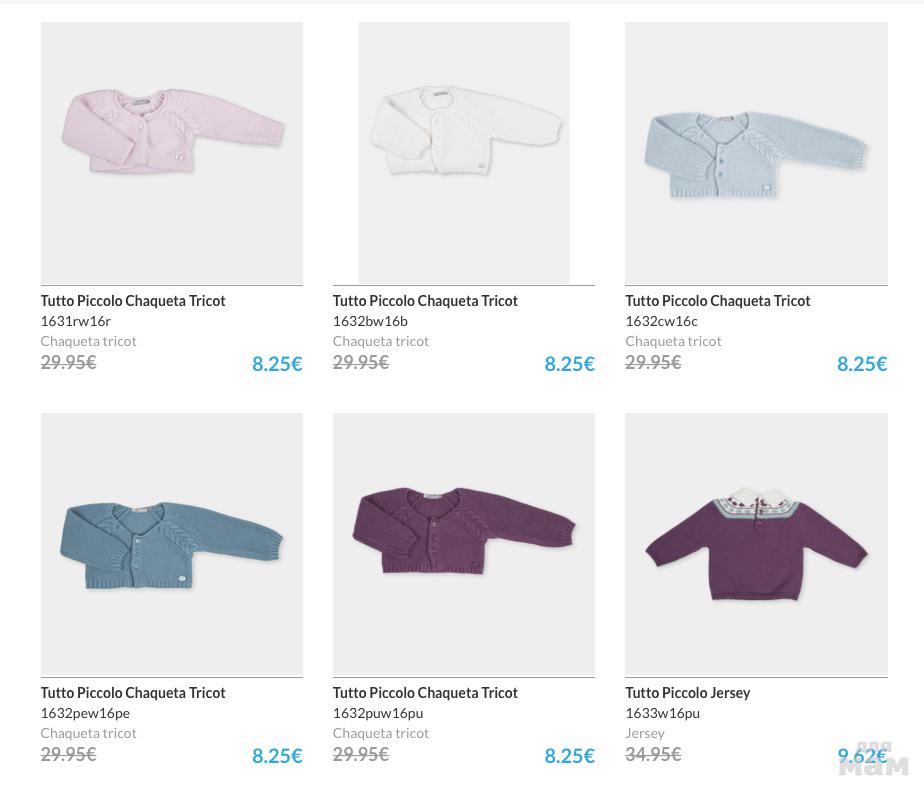Click the title above code 1631rw16r

133,300
